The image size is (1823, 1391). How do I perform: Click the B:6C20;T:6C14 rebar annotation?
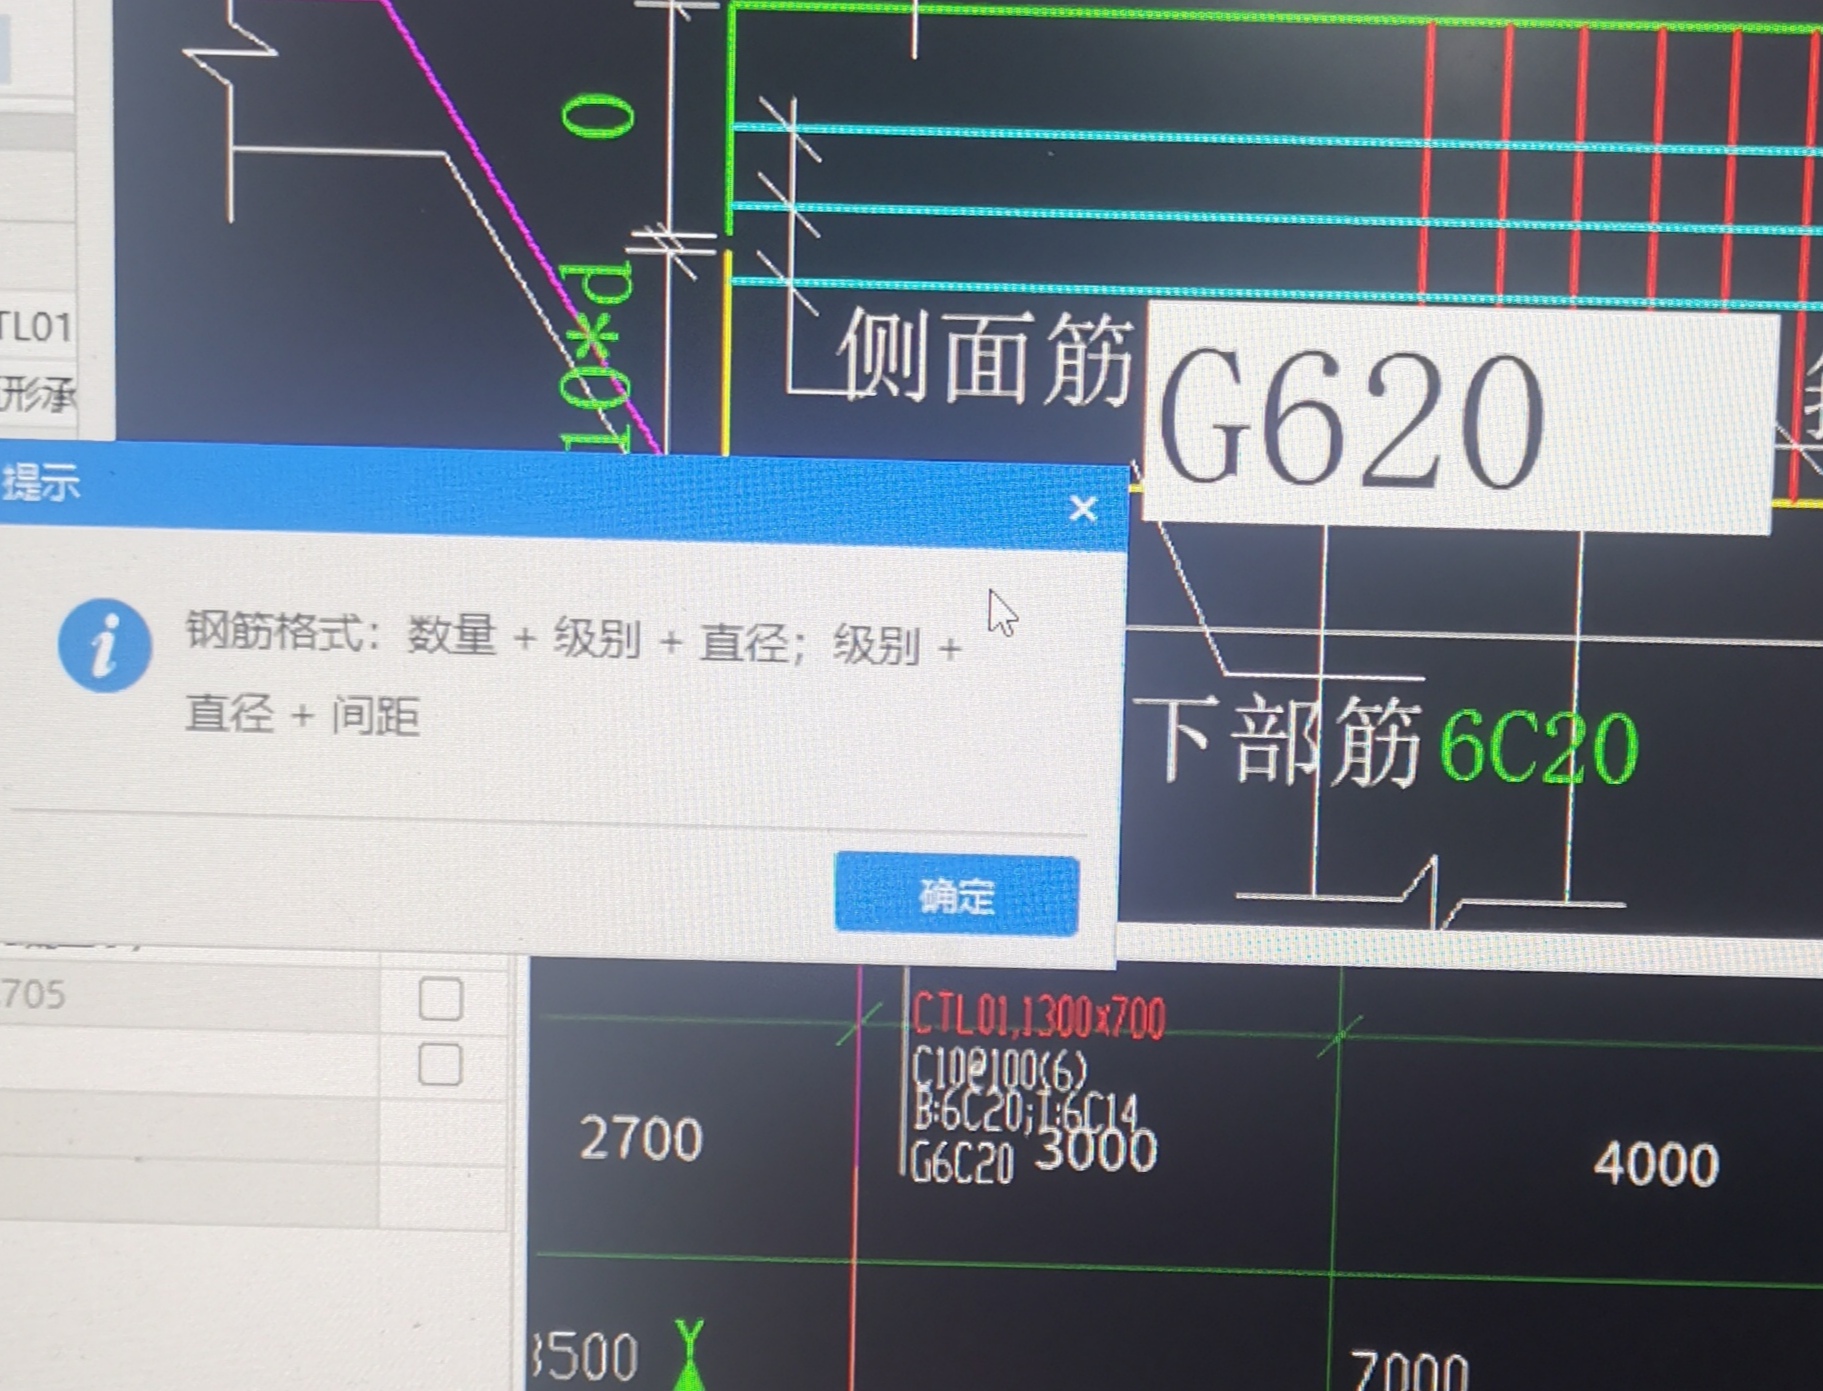coord(1025,1110)
